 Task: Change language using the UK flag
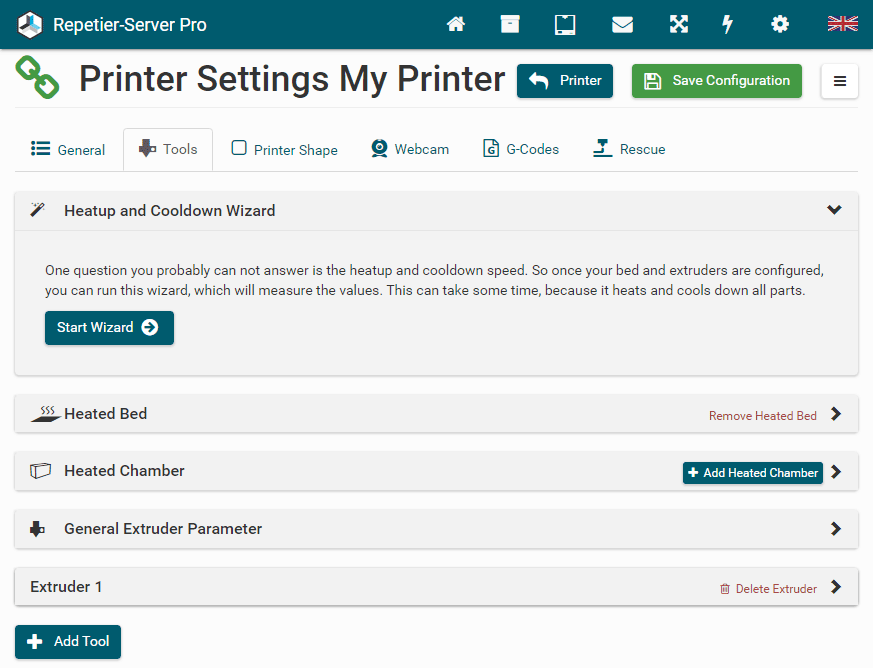tap(842, 24)
